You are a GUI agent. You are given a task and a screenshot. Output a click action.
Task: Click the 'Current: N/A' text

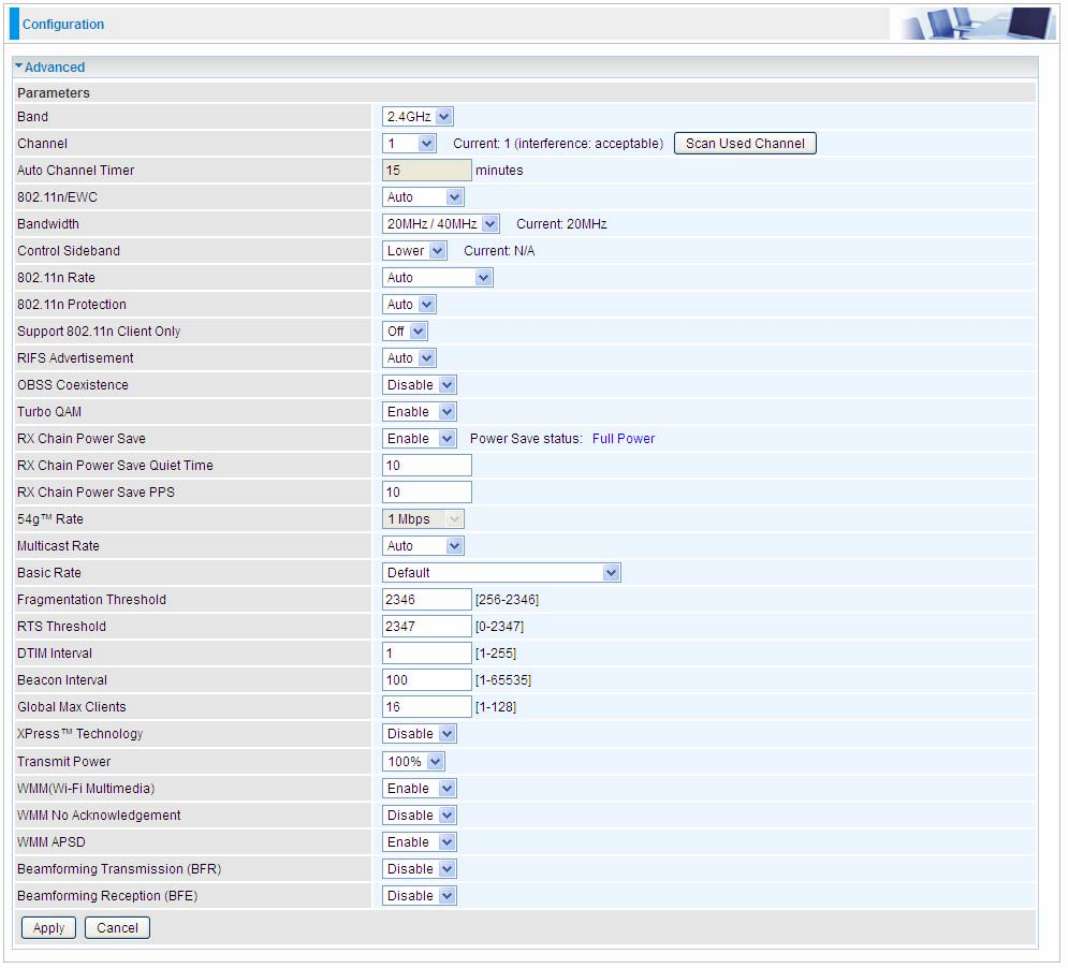tap(500, 251)
